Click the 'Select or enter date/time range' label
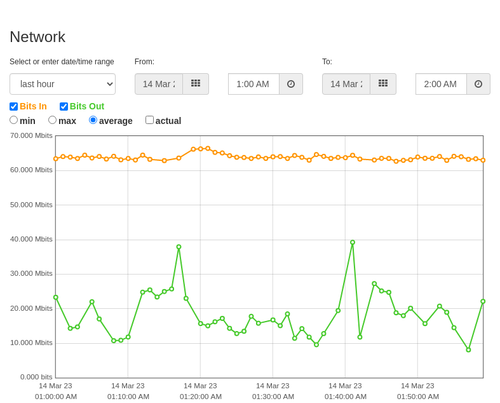 (62, 62)
